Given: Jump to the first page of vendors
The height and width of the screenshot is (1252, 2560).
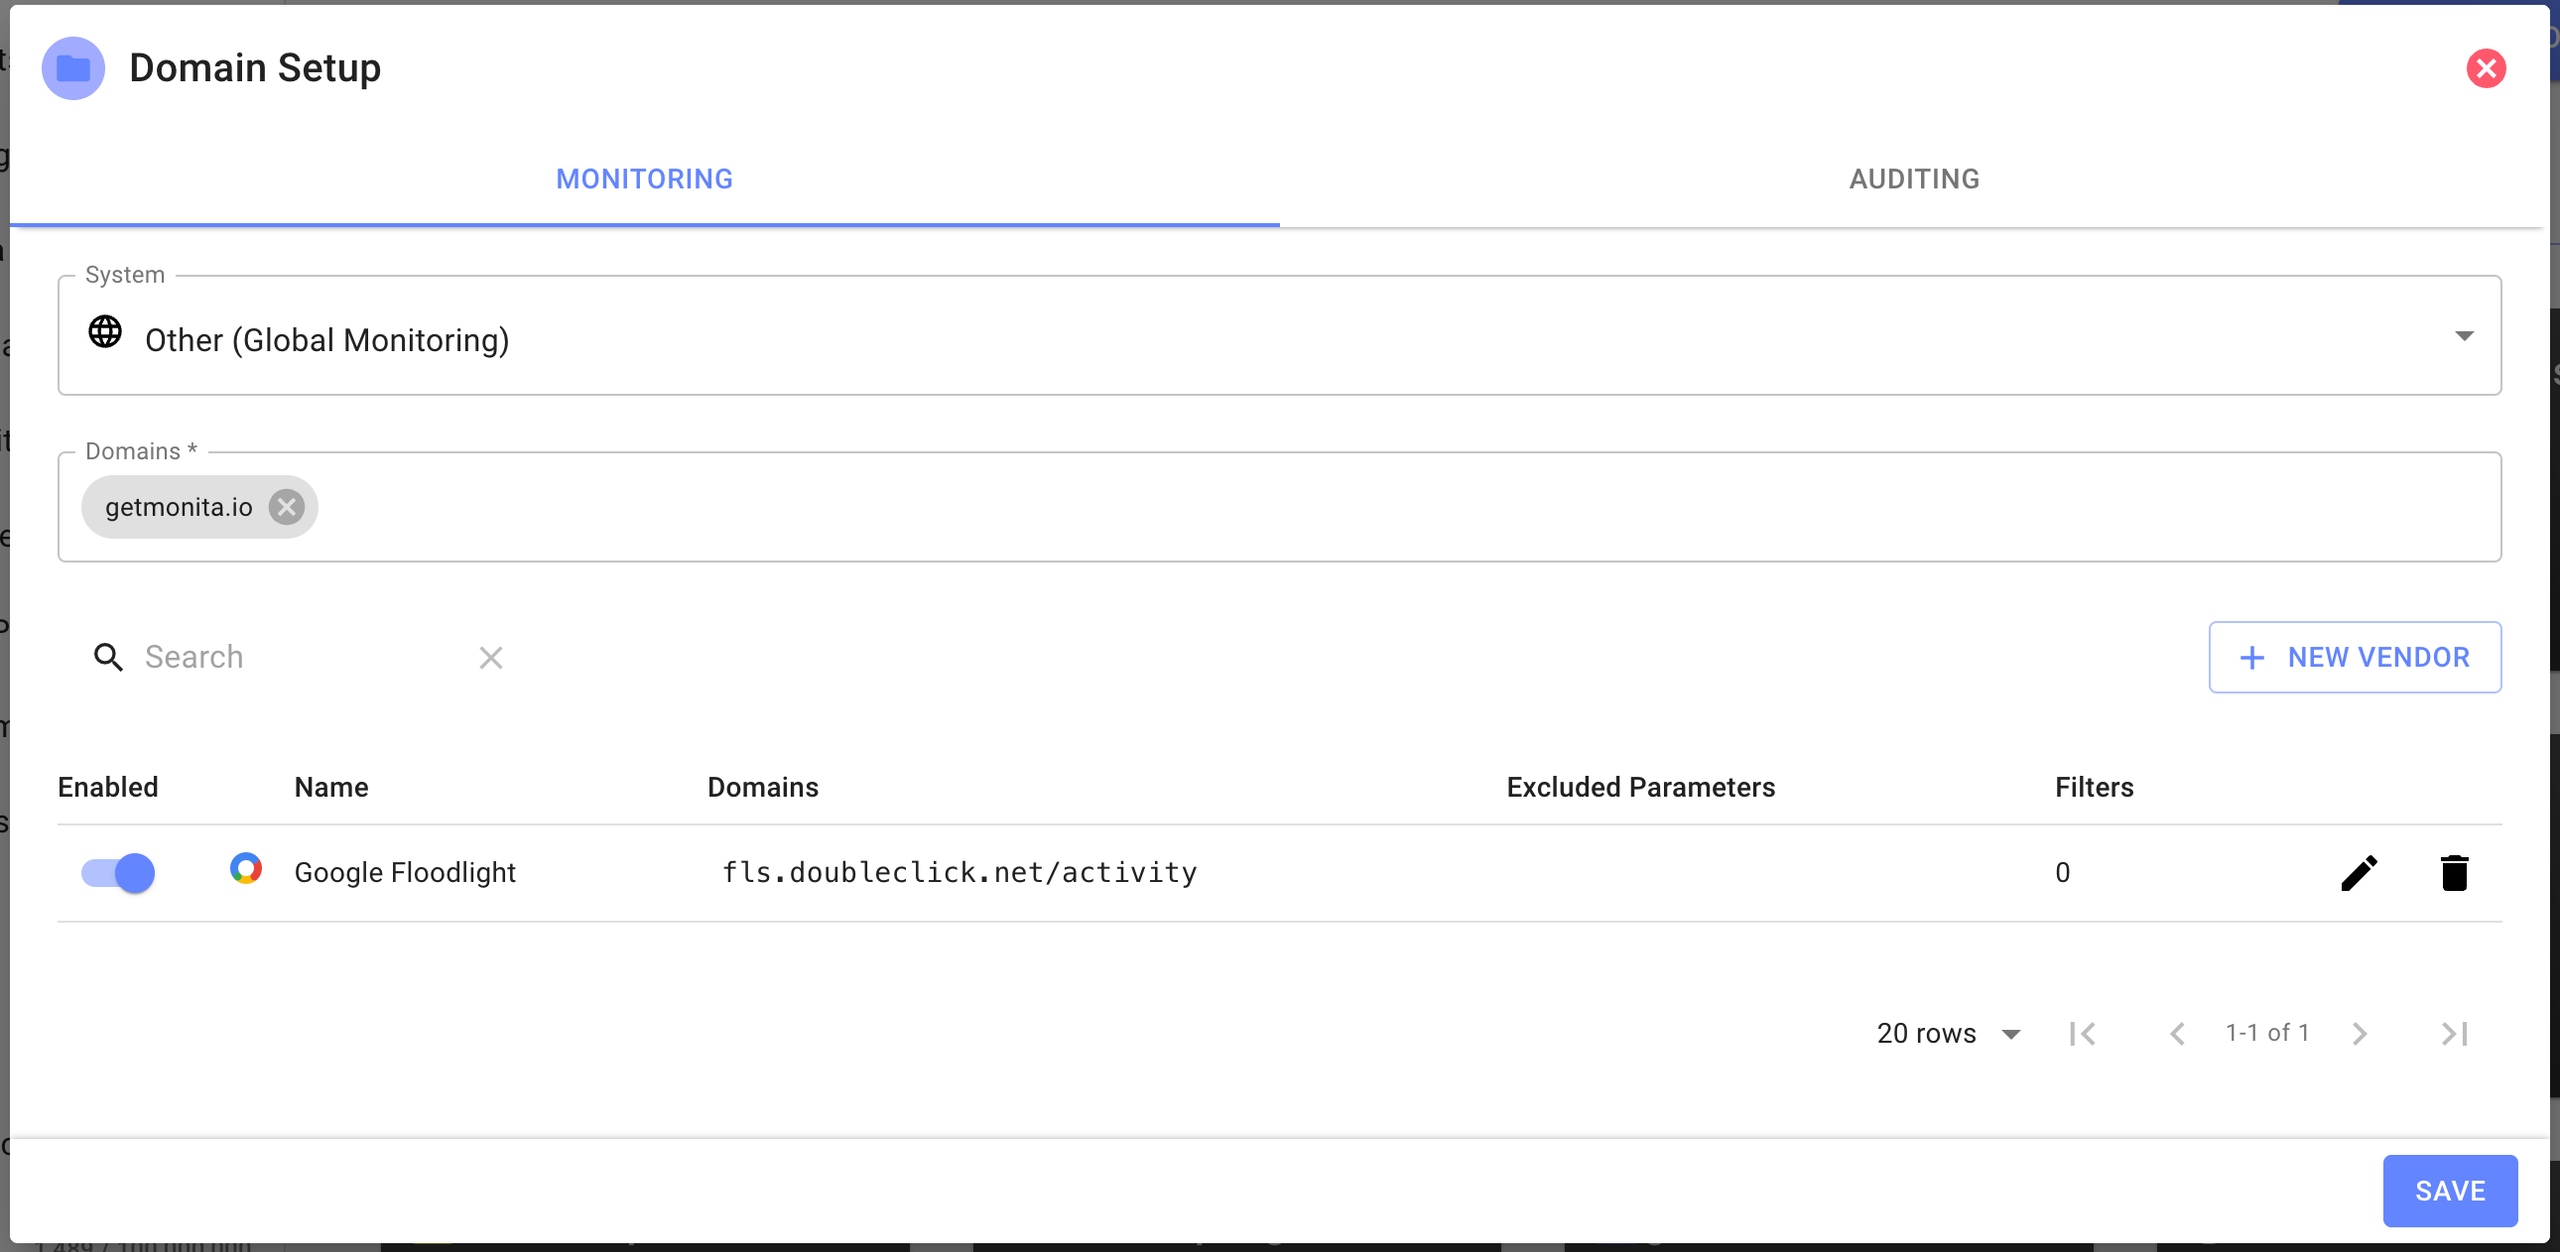Looking at the screenshot, I should (2083, 1033).
